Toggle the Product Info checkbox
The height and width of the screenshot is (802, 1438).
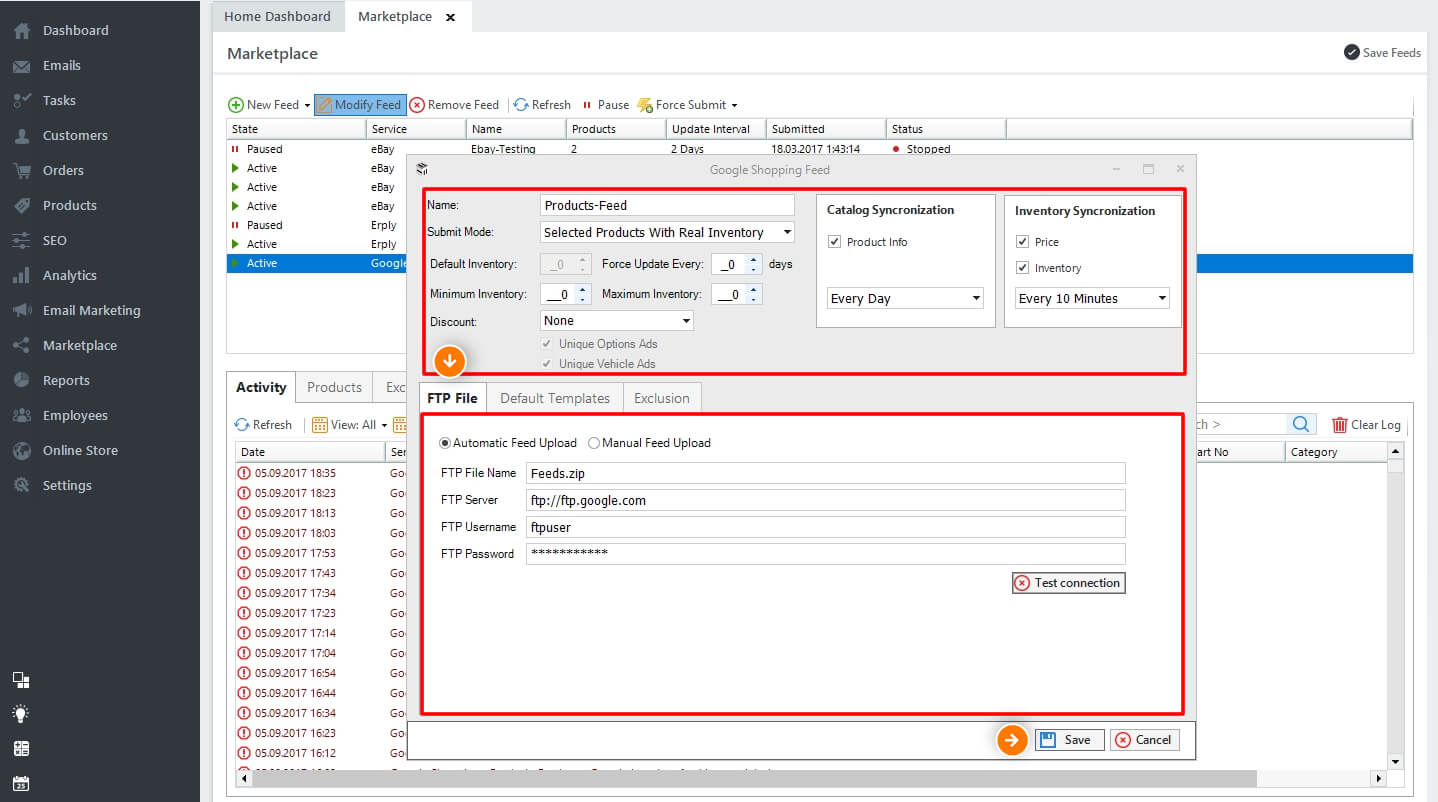(x=834, y=242)
